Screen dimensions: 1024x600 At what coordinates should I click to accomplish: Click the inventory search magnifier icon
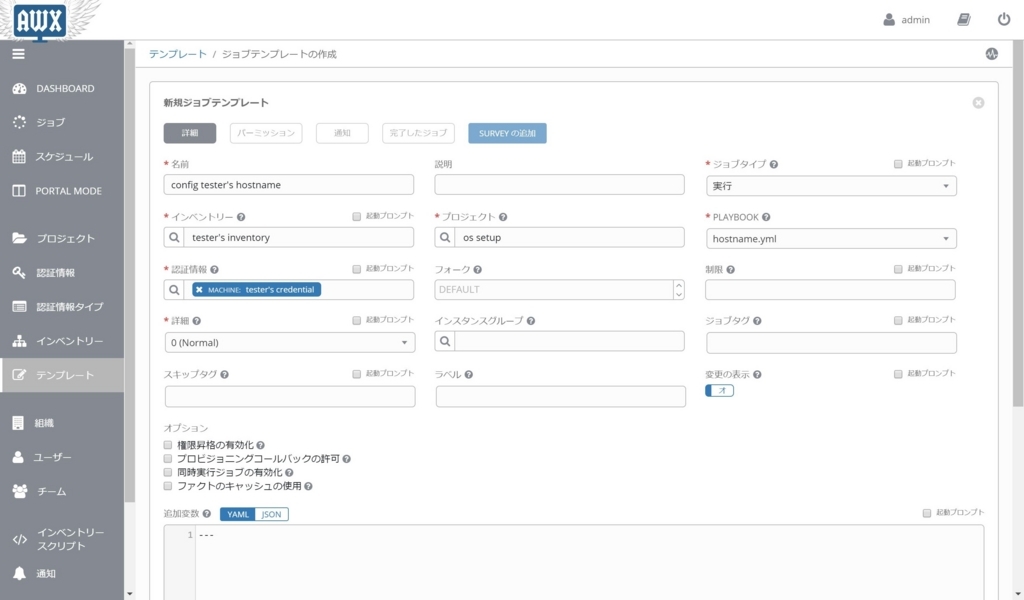174,238
